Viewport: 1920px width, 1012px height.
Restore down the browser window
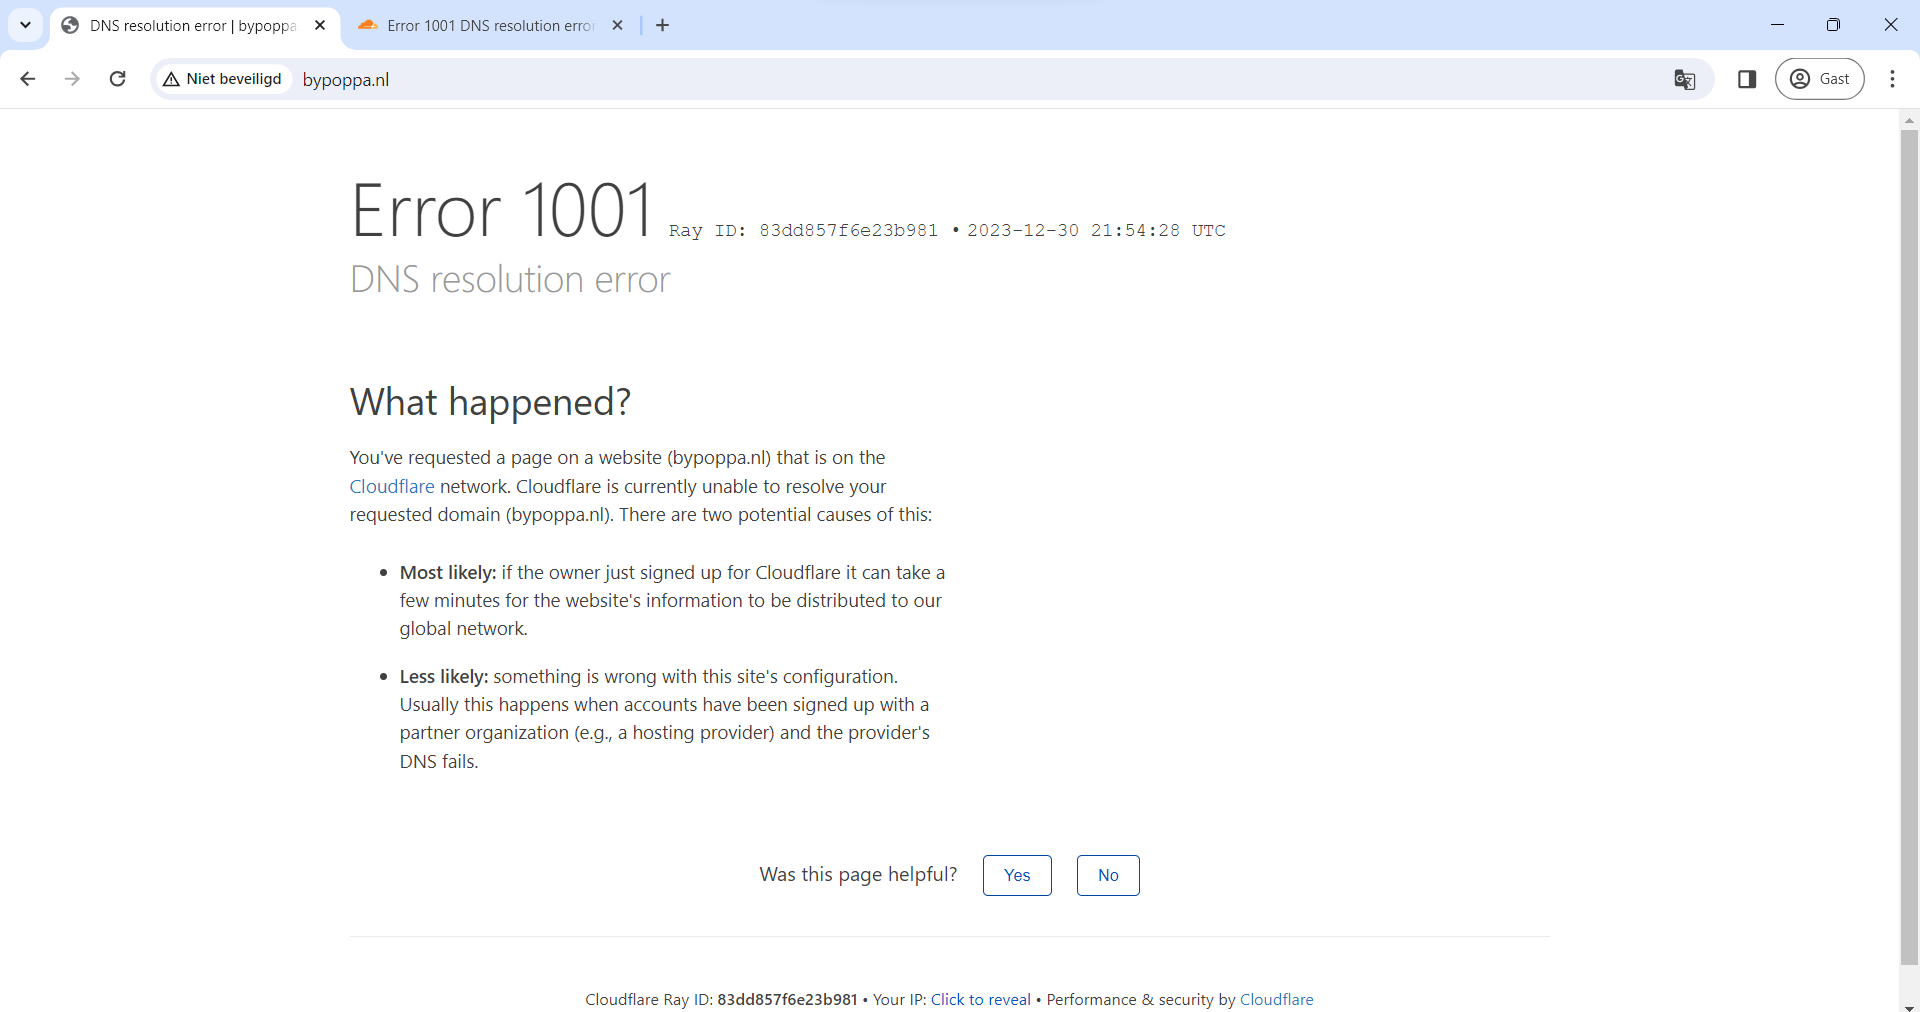pyautogui.click(x=1833, y=25)
